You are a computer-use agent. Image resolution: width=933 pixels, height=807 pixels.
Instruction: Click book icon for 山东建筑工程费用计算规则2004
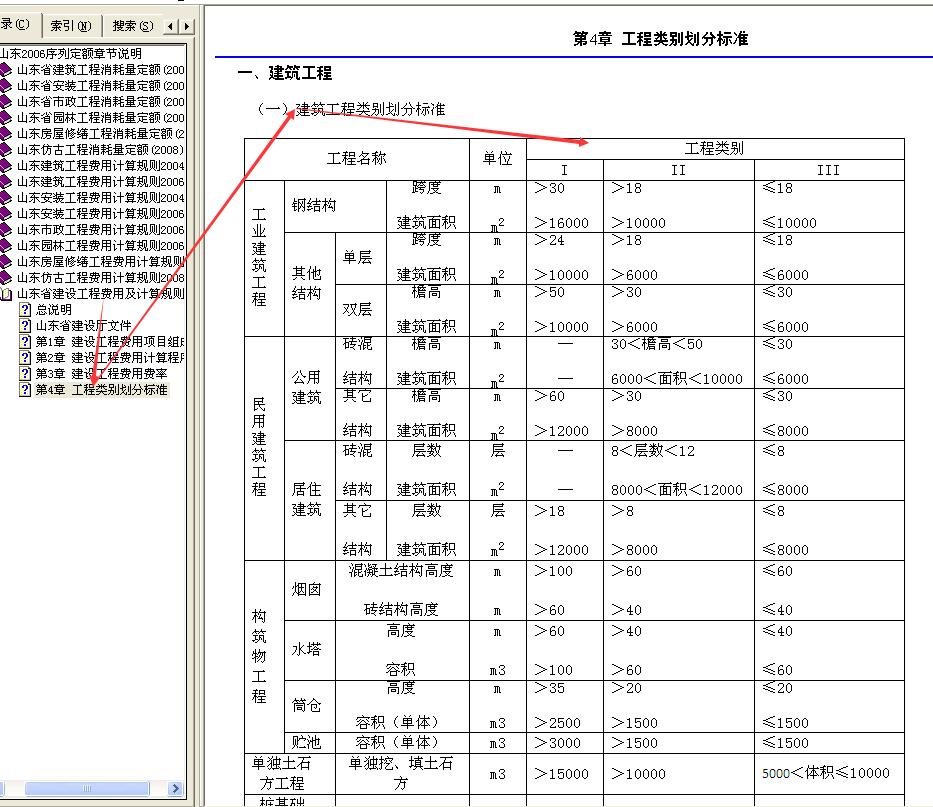pos(6,165)
